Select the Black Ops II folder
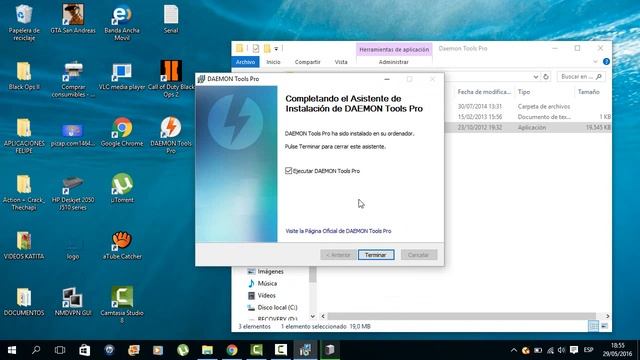Screen dimensions: 640x360 click(x=24, y=76)
